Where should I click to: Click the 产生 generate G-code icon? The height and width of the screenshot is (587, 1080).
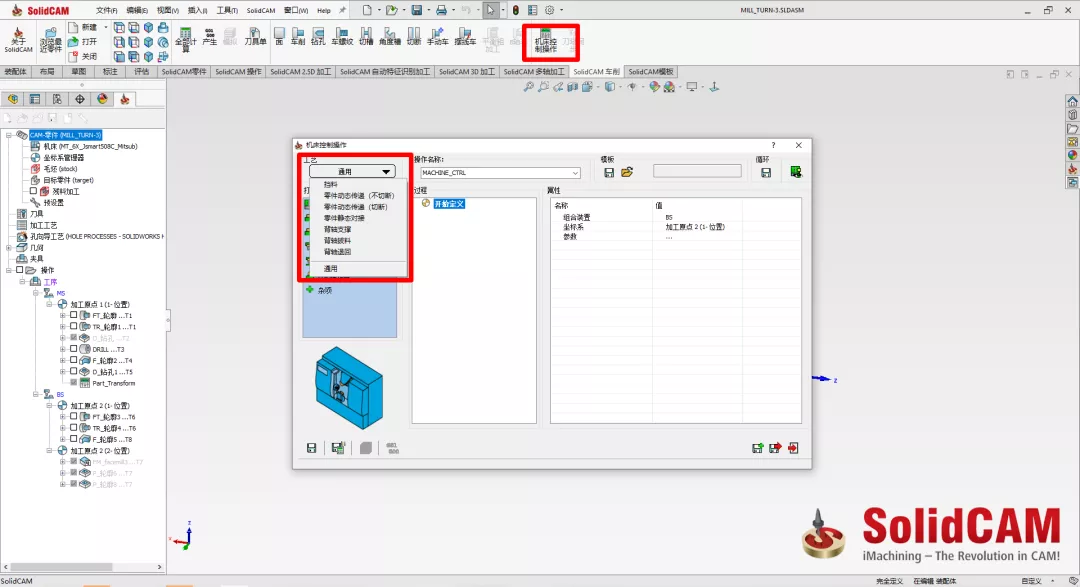pos(209,37)
